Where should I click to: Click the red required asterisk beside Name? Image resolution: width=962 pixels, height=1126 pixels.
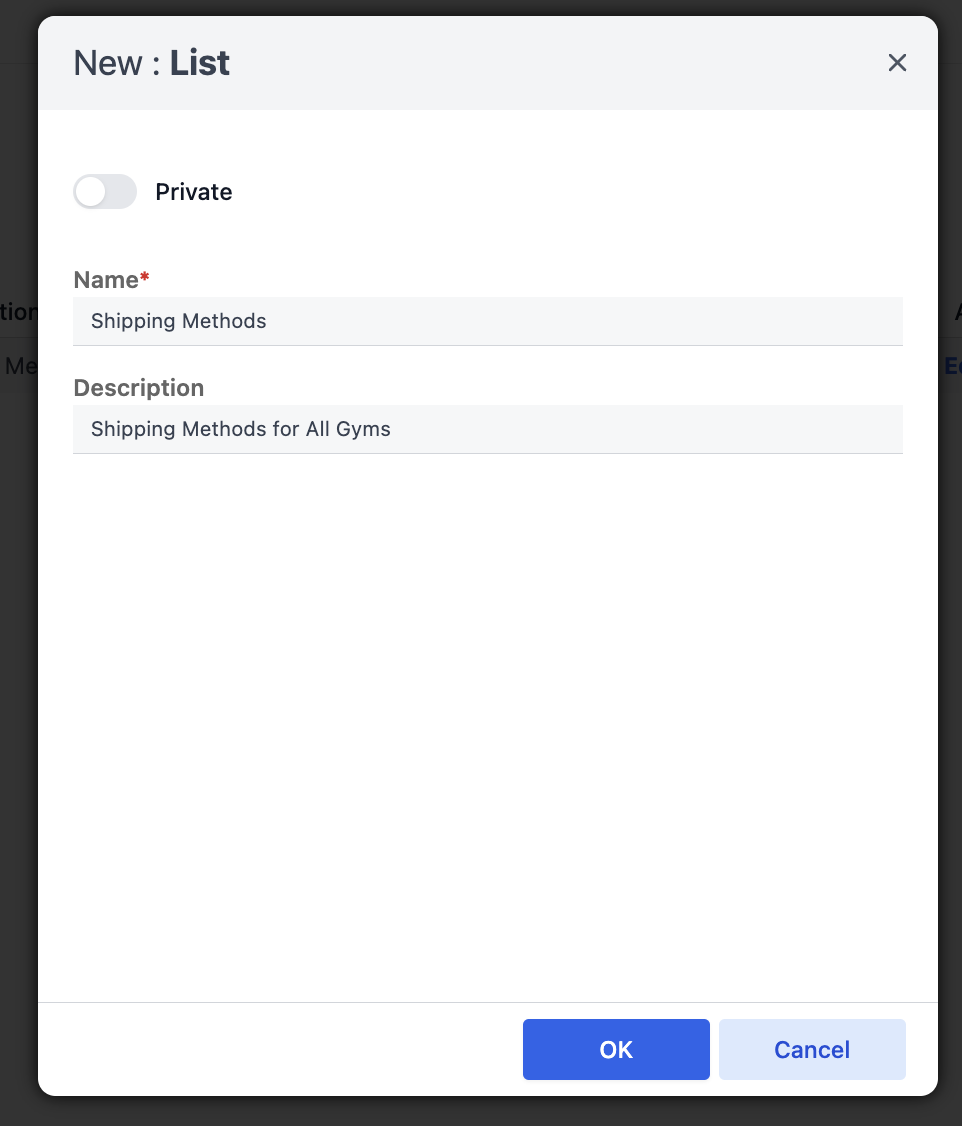pyautogui.click(x=144, y=276)
